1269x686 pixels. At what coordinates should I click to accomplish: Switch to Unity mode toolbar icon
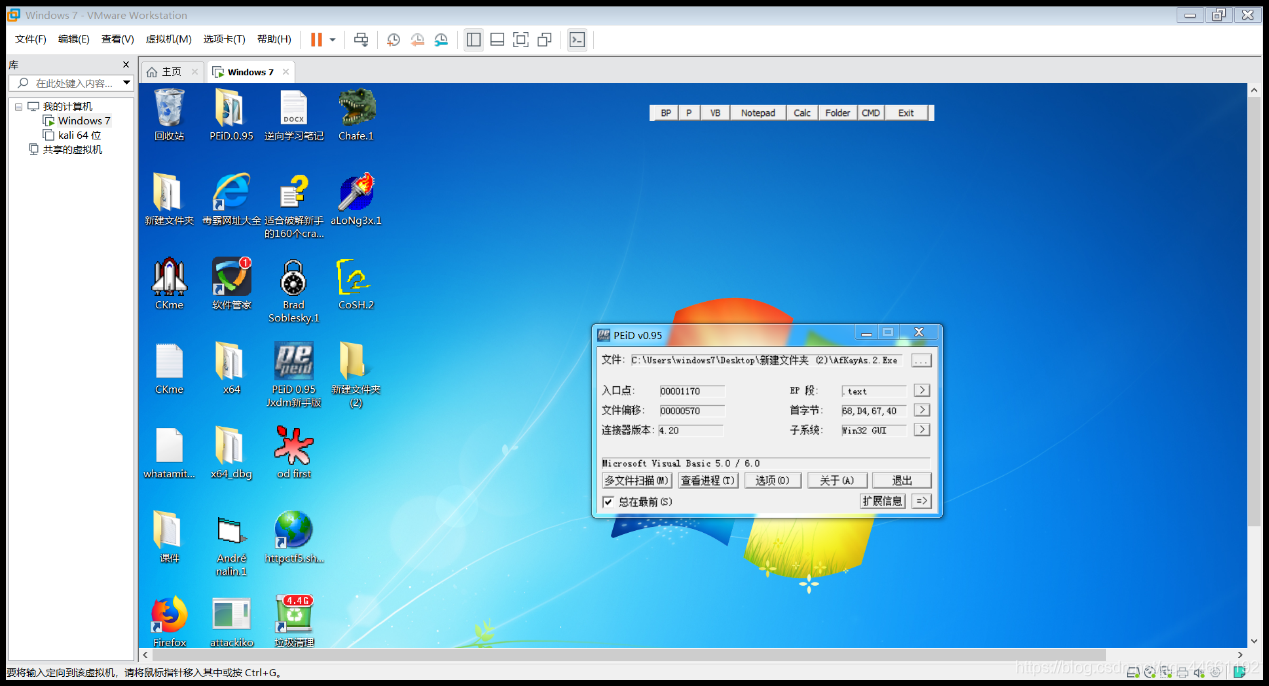click(x=545, y=39)
